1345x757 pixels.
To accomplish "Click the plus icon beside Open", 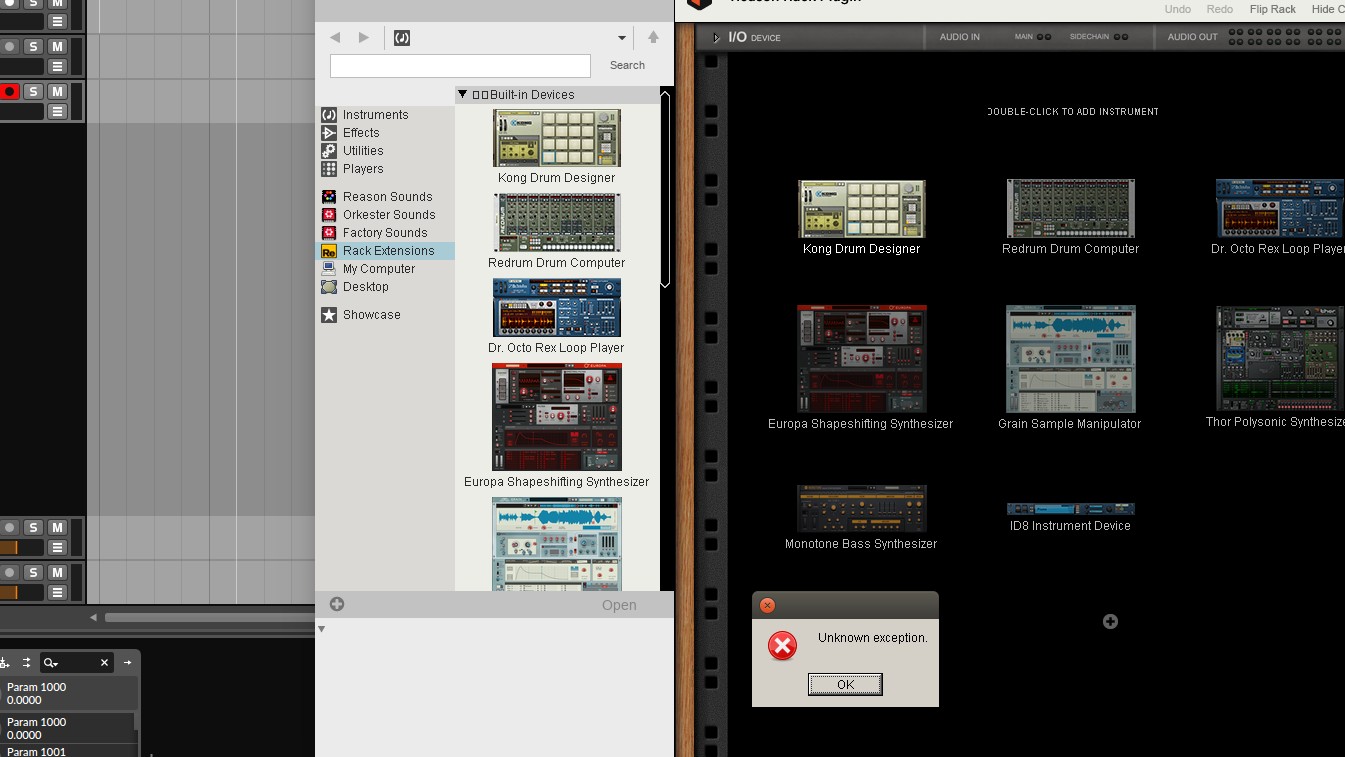I will 337,604.
